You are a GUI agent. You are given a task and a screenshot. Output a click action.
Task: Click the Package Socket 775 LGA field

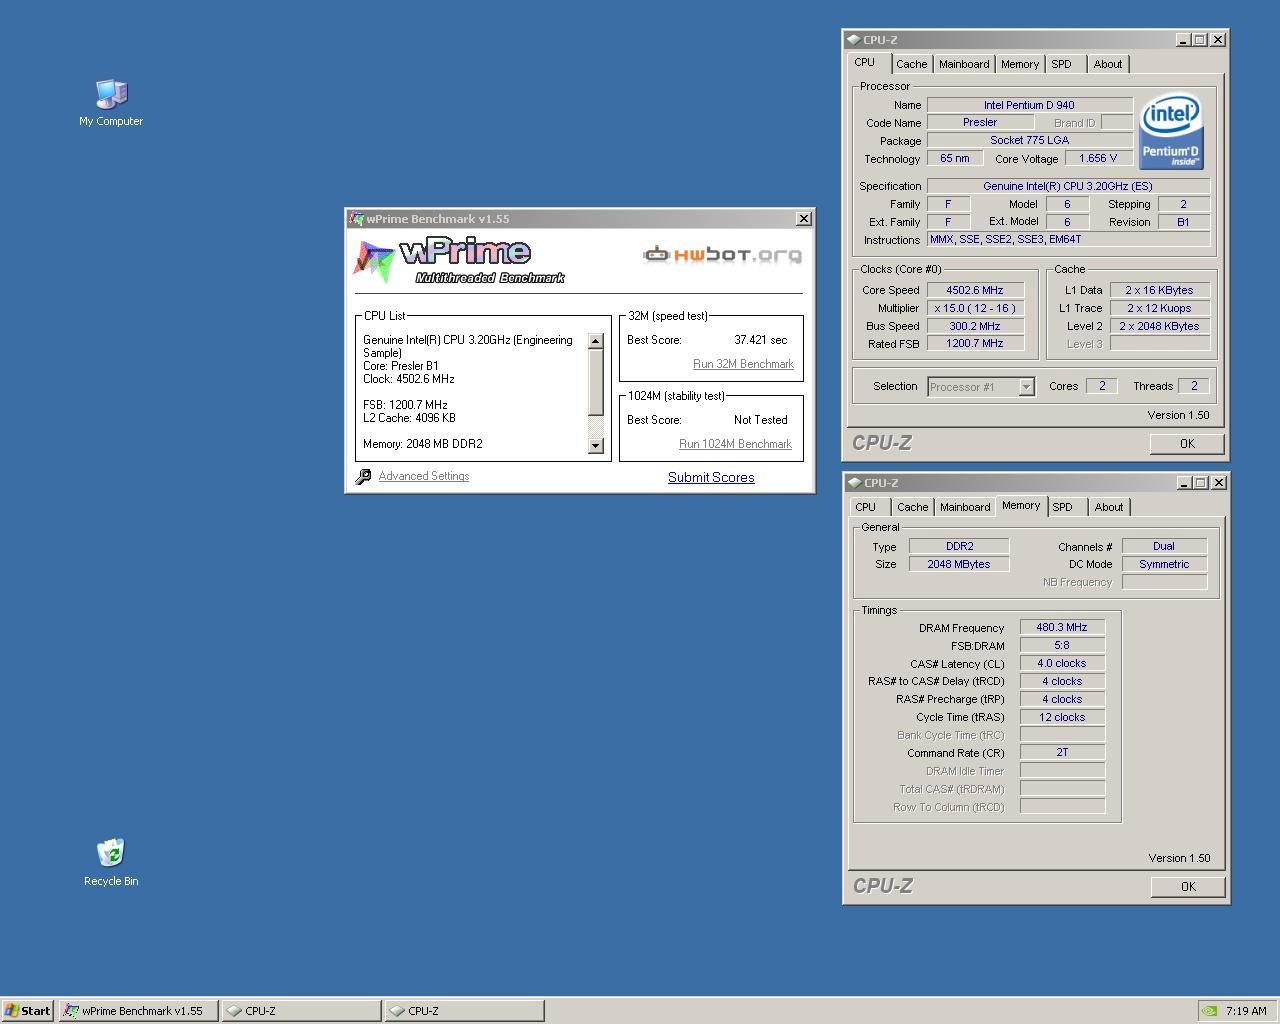pos(1029,140)
